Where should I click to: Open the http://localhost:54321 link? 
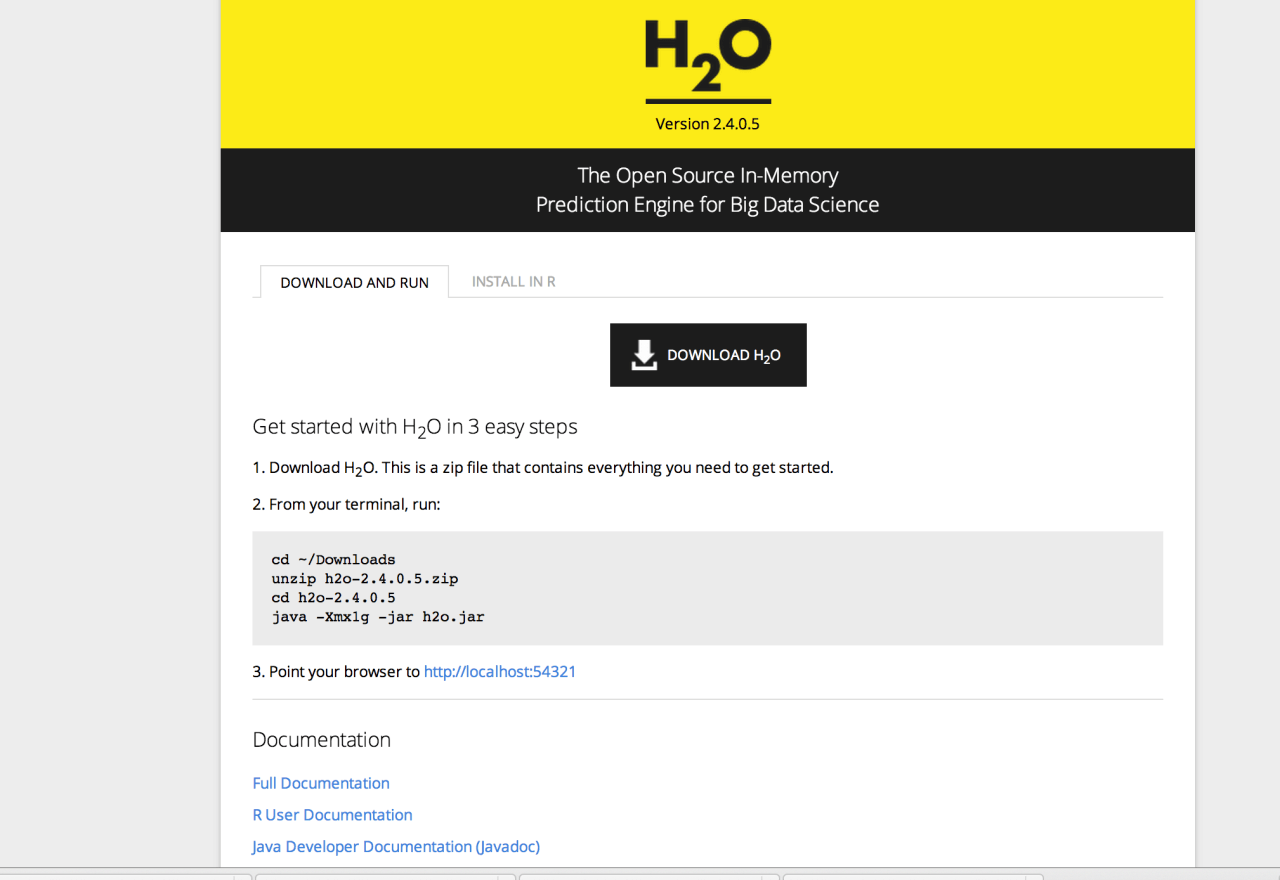click(499, 672)
